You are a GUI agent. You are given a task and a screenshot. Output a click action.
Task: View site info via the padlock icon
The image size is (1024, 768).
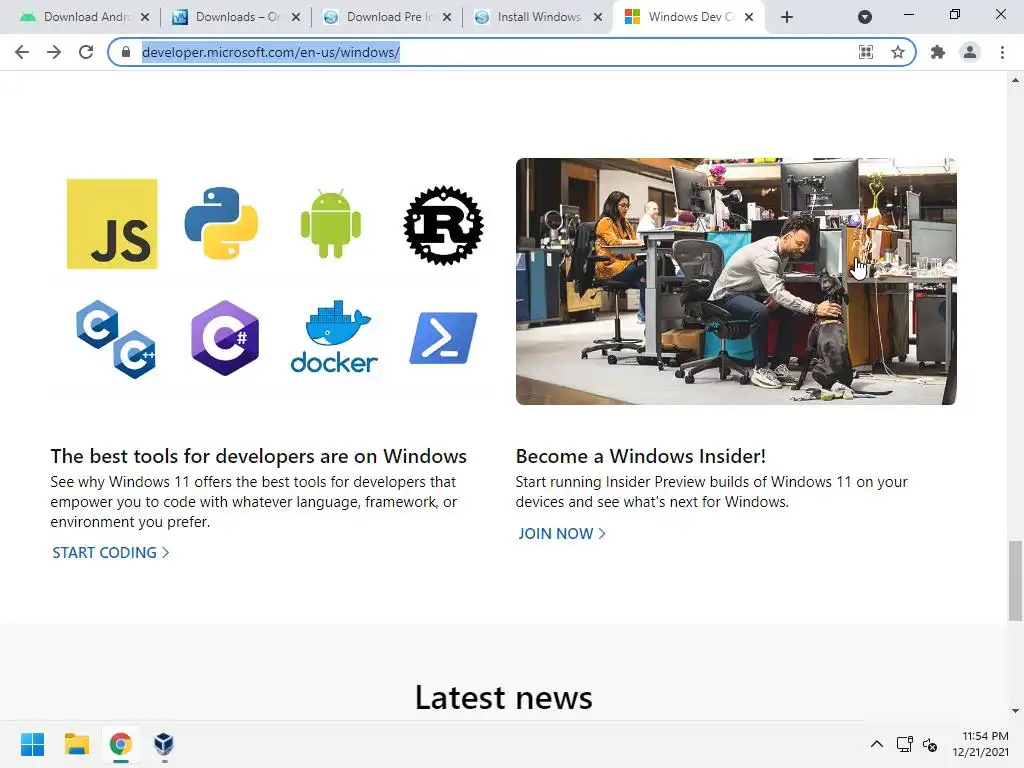point(126,52)
